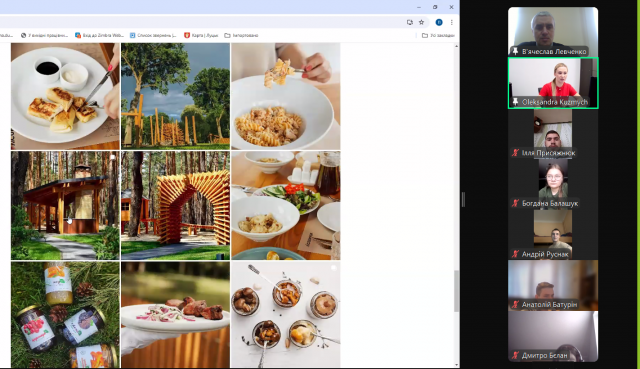Screen dimensions: 640x369
Task: Click the participant panel divider handle
Action: coord(463,200)
